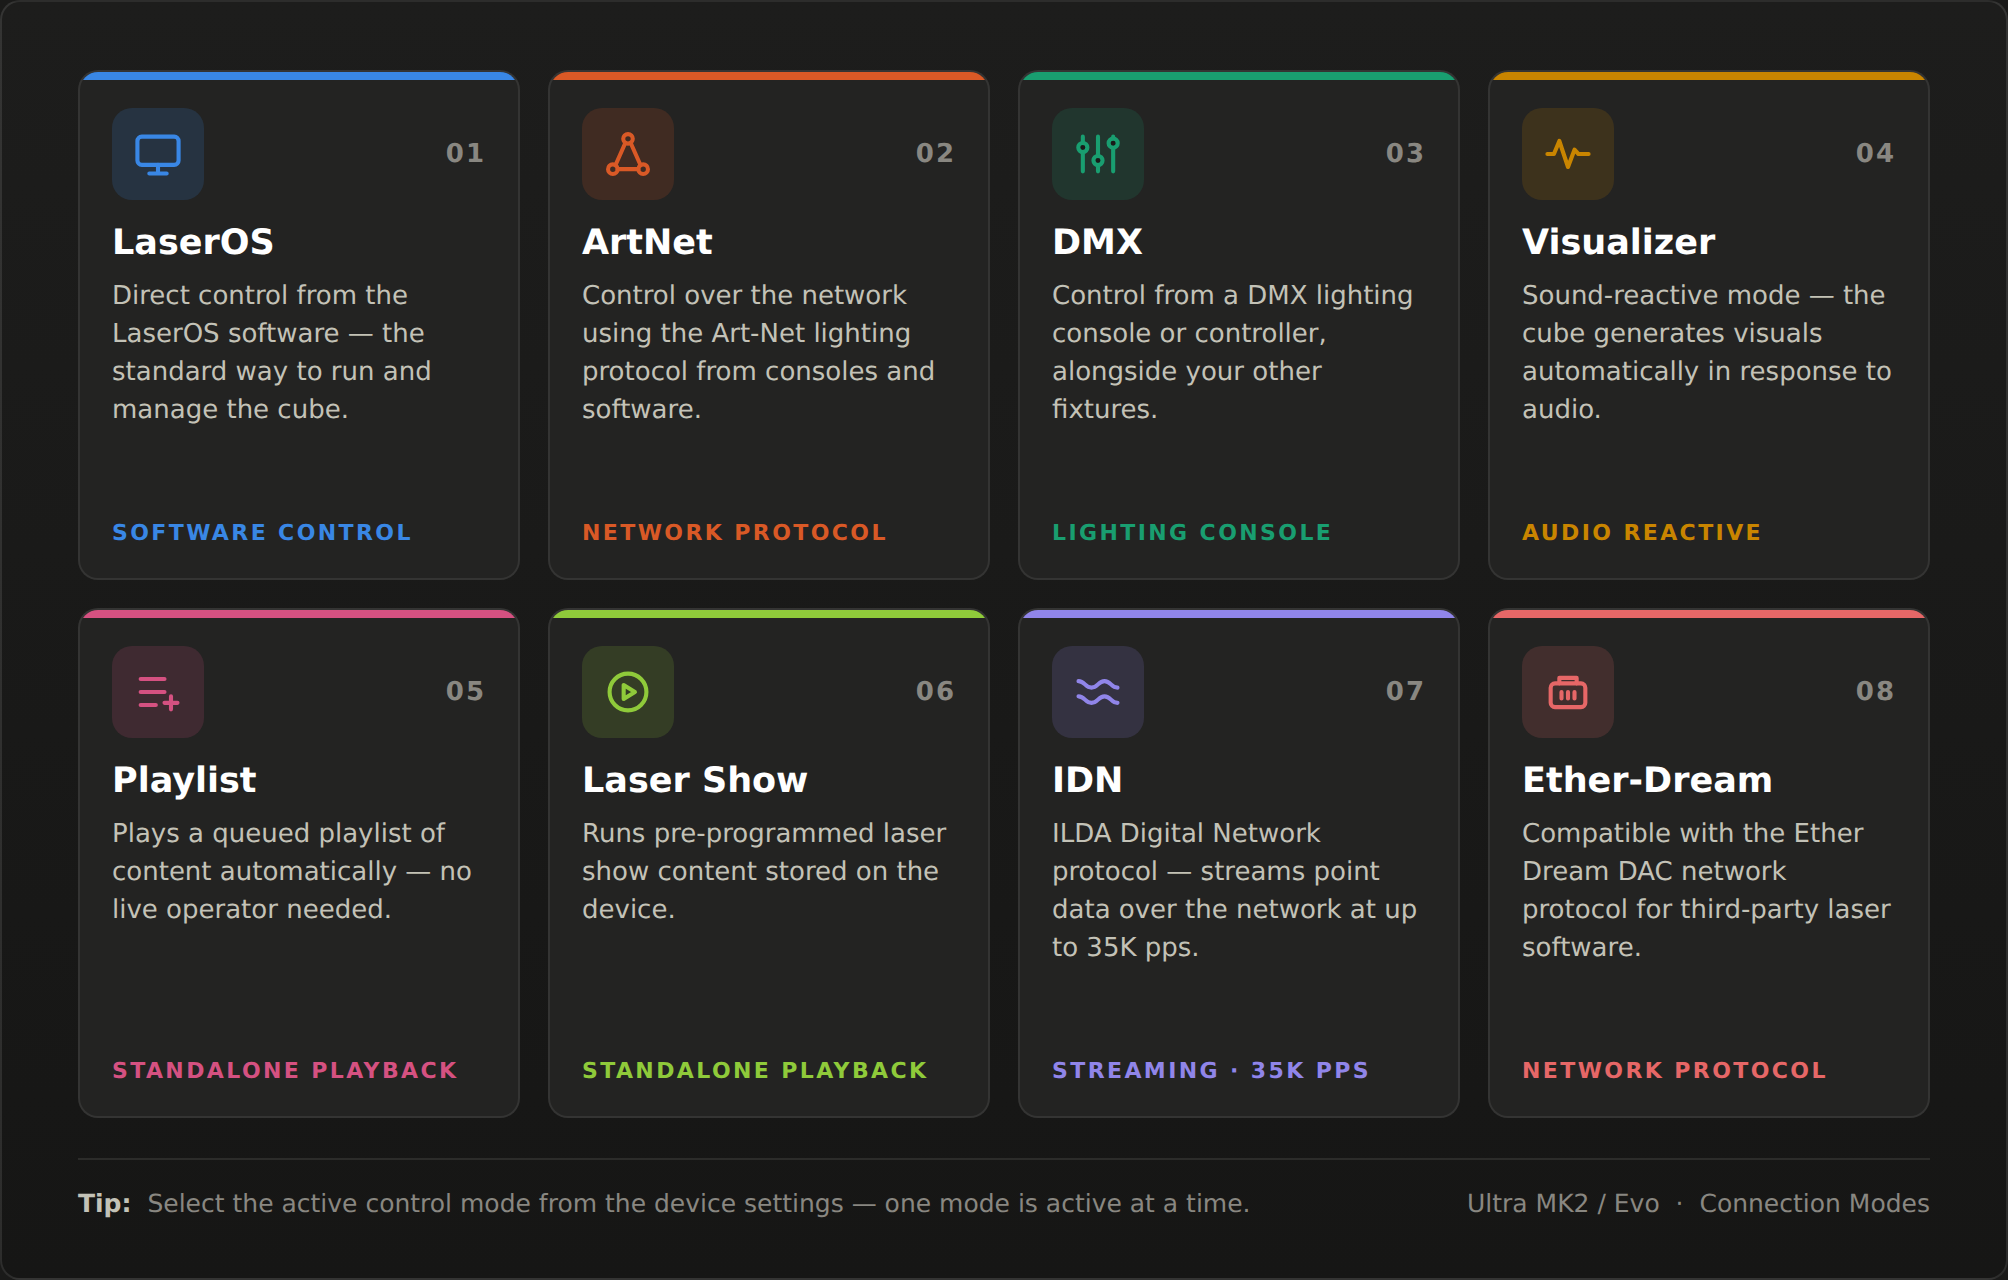Click the LIGHTING CONSOLE tag

[x=1192, y=532]
